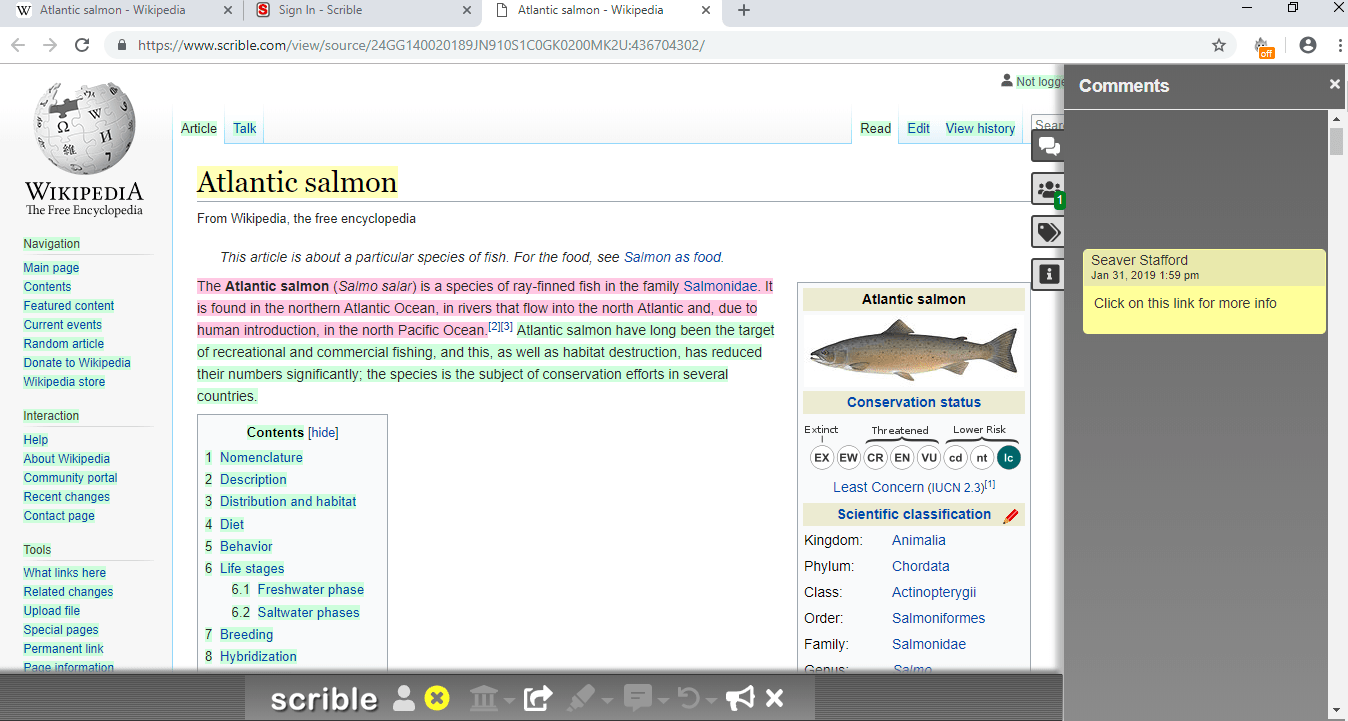The width and height of the screenshot is (1348, 721).
Task: Click the share icon in scrible toolbar
Action: tap(538, 698)
